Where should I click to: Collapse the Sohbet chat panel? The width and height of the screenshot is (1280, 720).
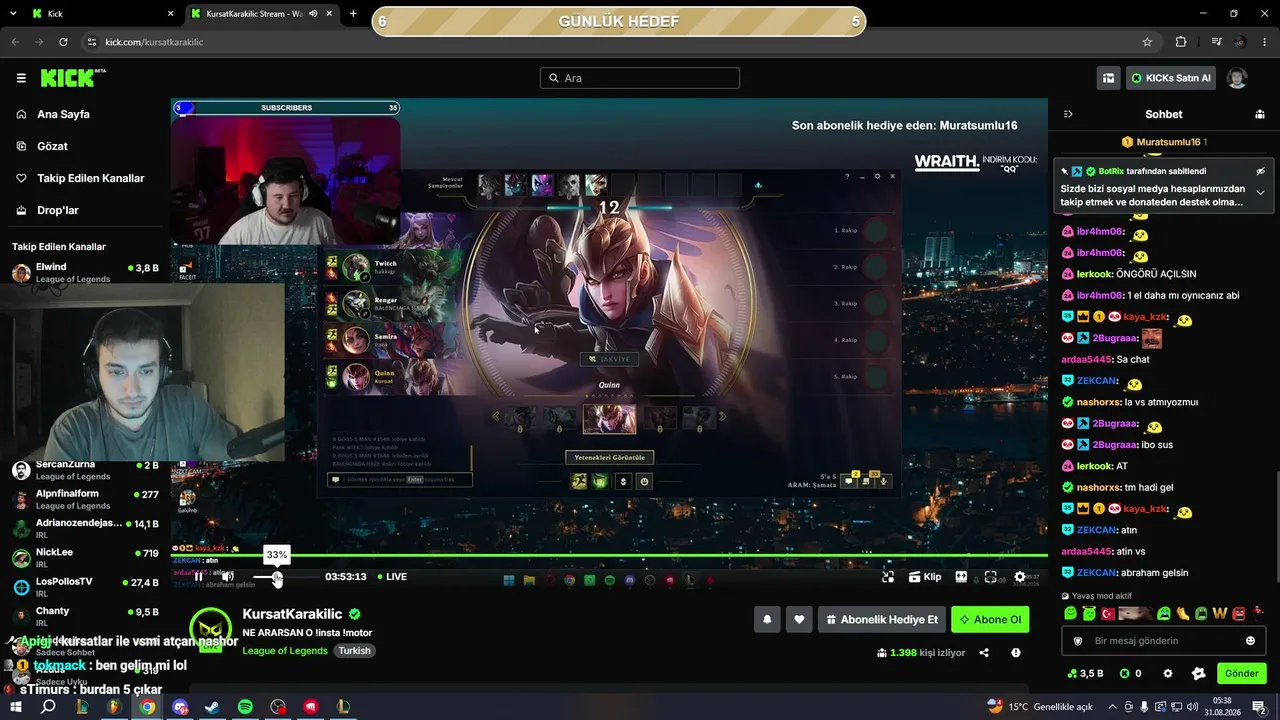[x=1068, y=114]
